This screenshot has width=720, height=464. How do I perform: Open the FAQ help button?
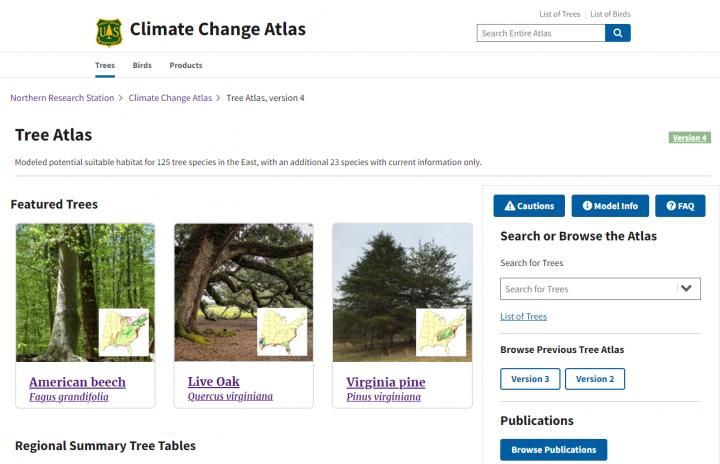pyautogui.click(x=680, y=206)
